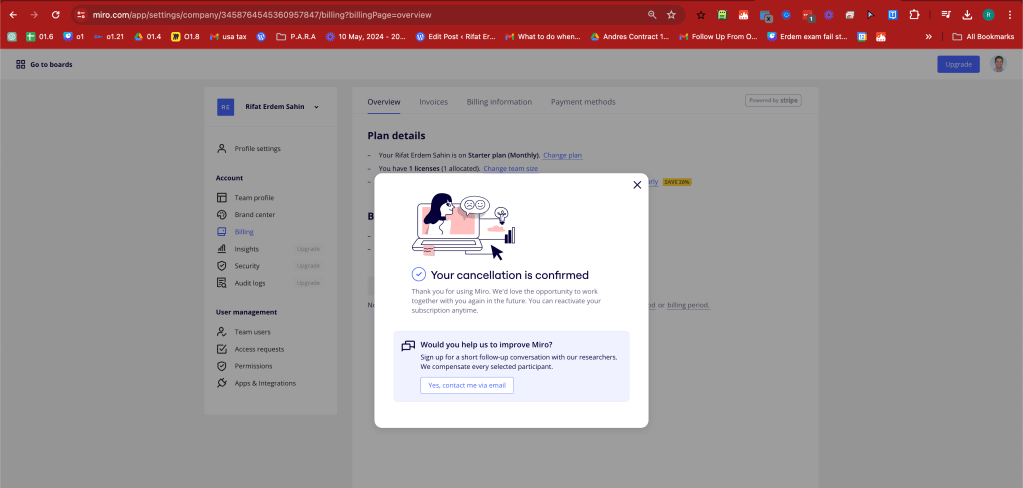Switch to the Overview tab
1023x488 pixels.
click(384, 102)
